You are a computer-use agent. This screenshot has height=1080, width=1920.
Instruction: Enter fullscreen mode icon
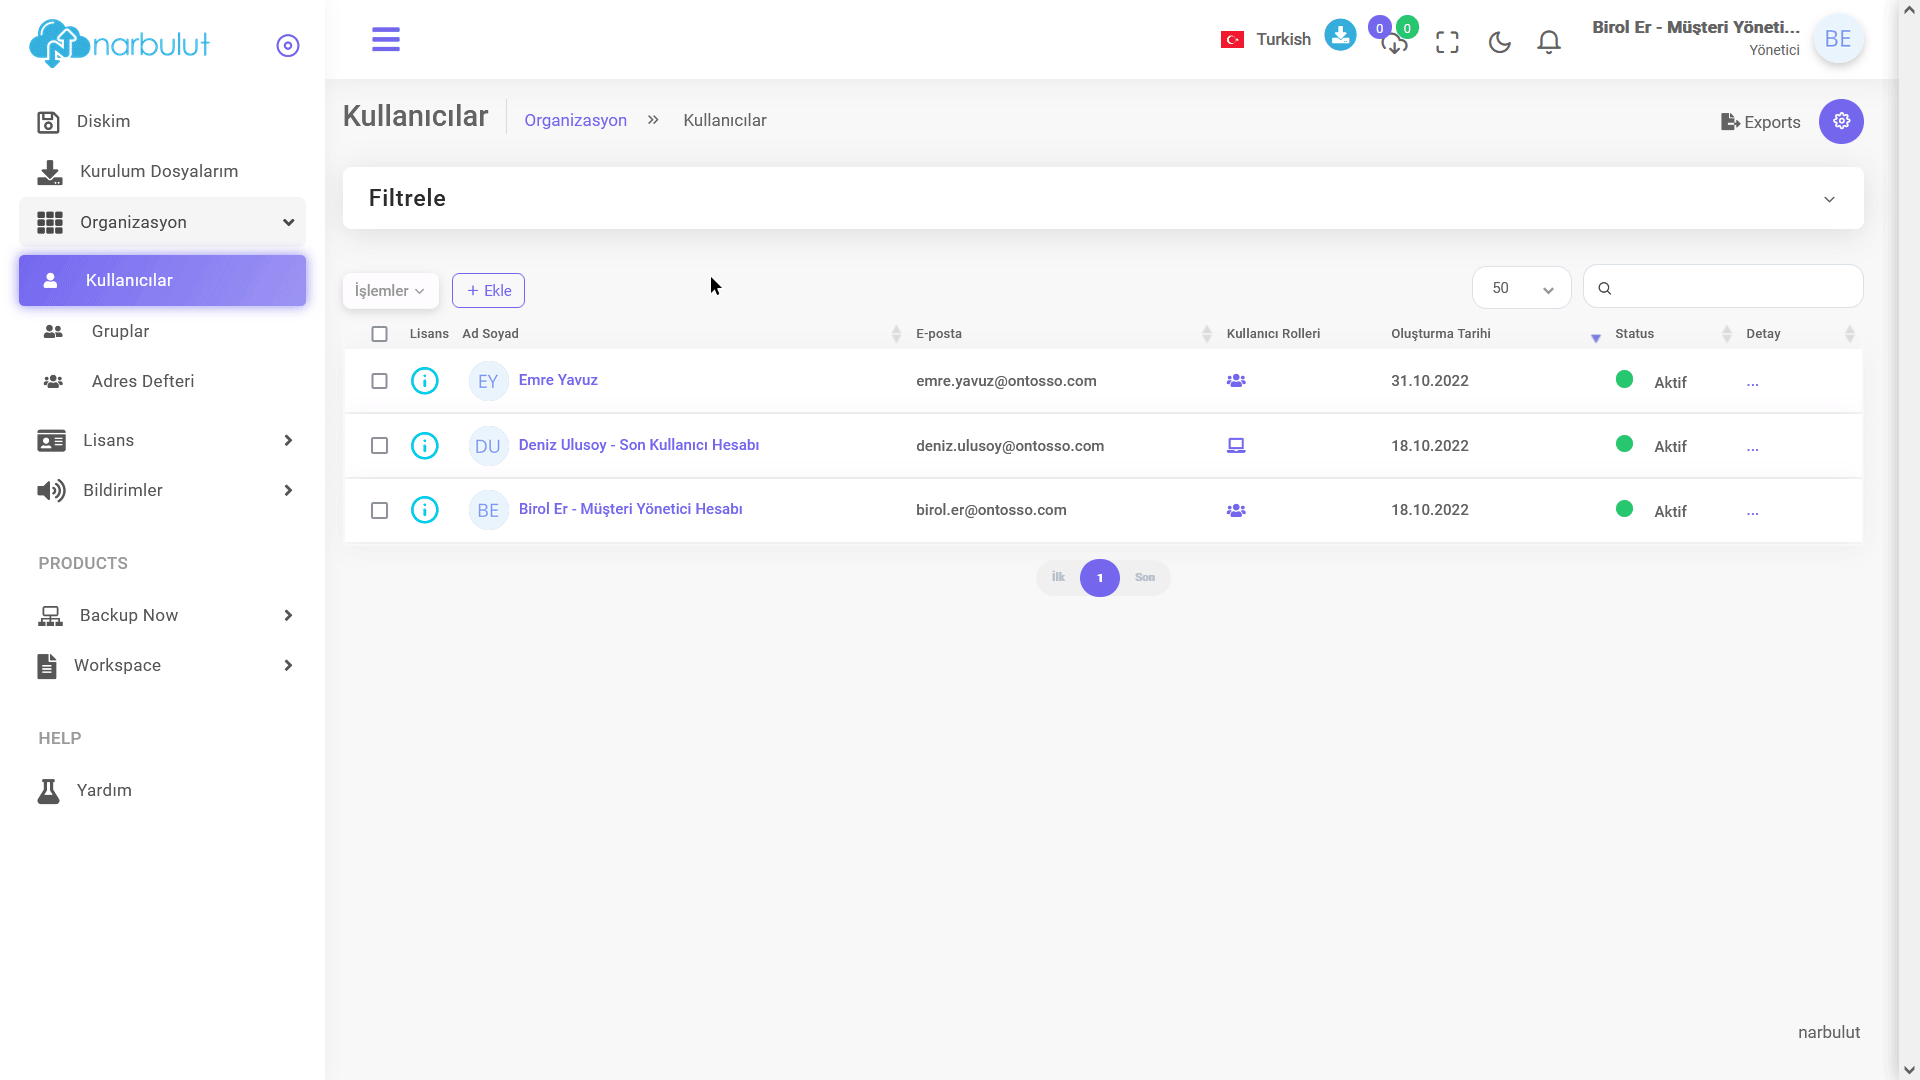(x=1447, y=42)
